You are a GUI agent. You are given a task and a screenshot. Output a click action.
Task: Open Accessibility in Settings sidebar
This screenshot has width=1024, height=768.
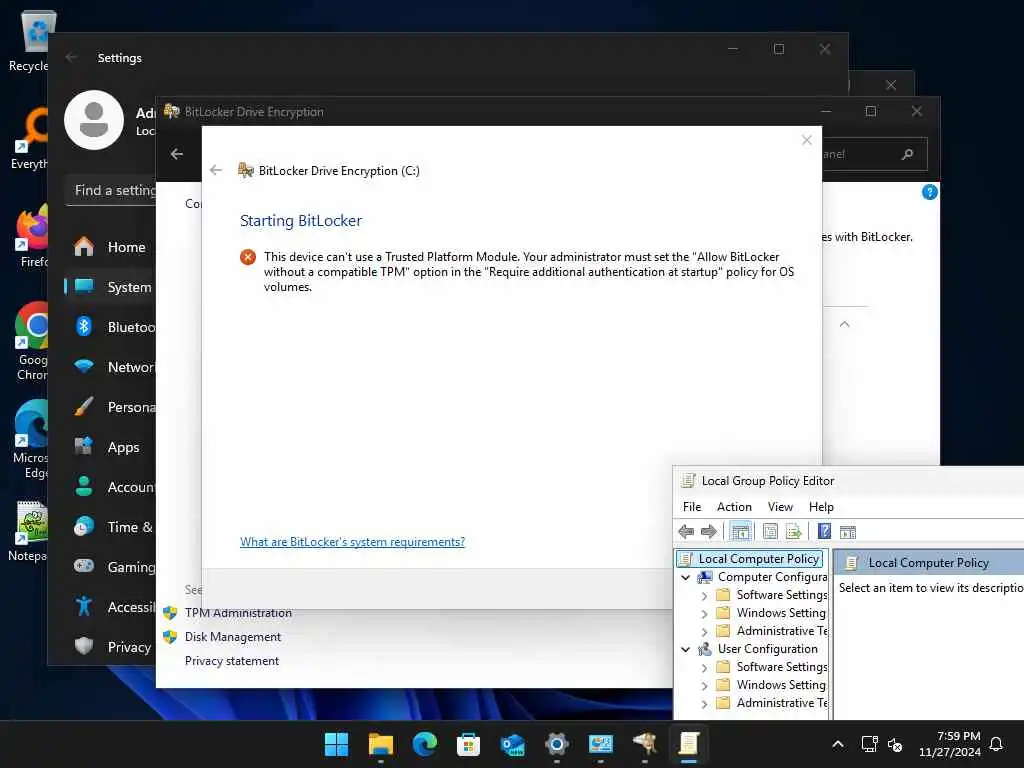(110, 607)
